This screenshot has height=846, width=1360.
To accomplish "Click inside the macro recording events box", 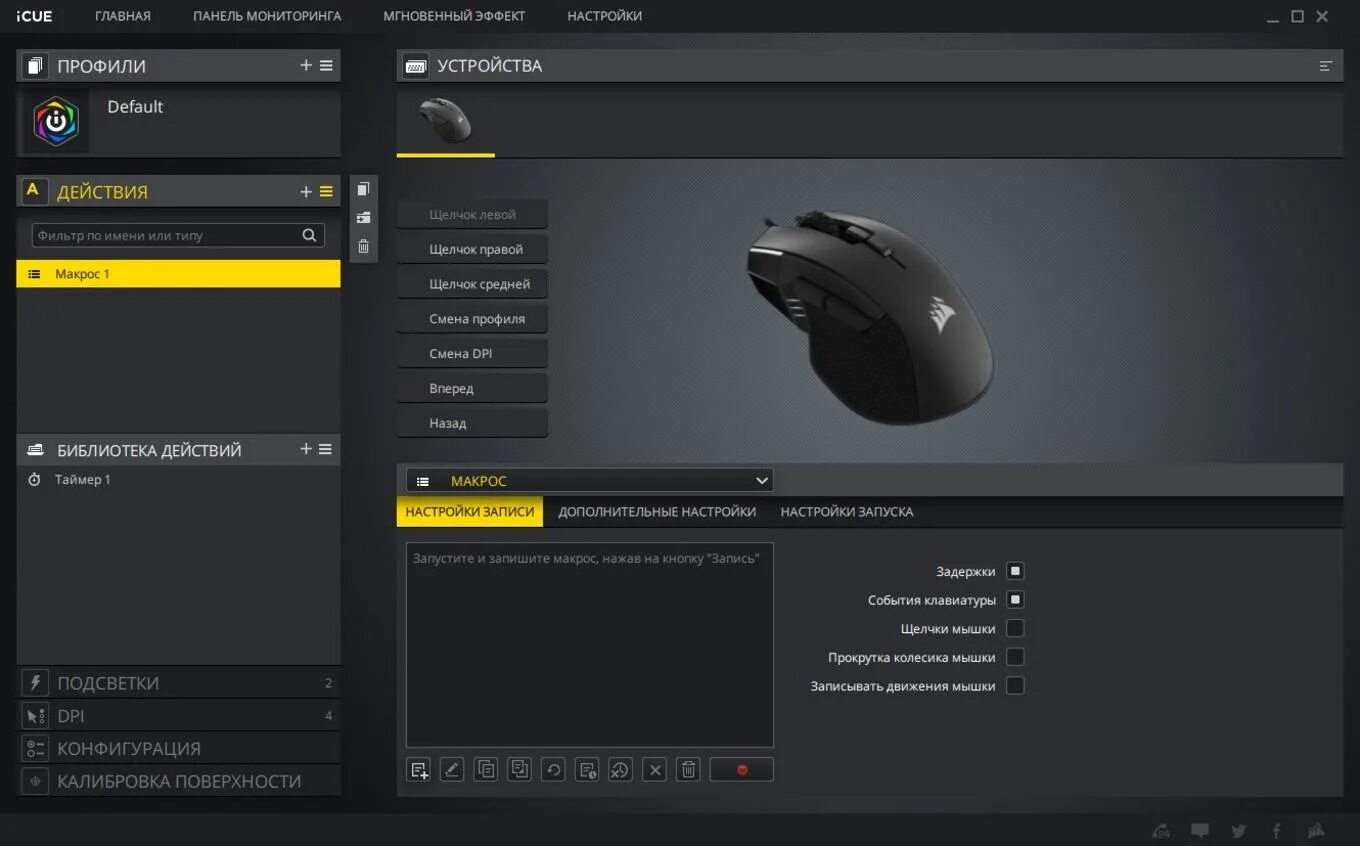I will click(x=590, y=645).
